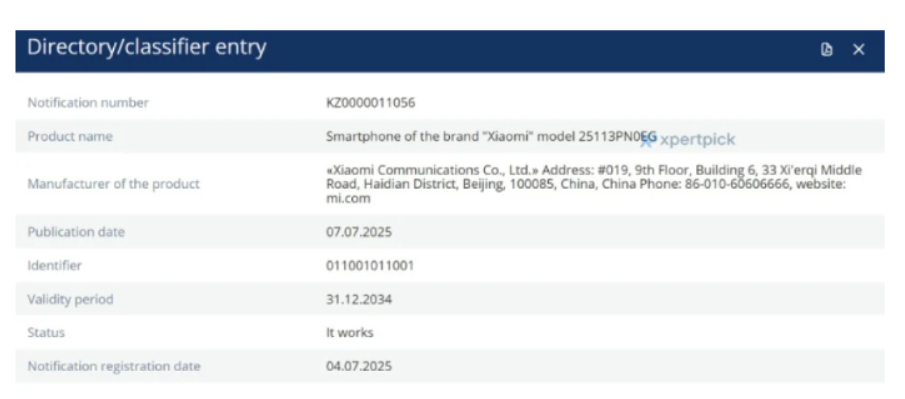Click the Identifier label

[54, 266]
